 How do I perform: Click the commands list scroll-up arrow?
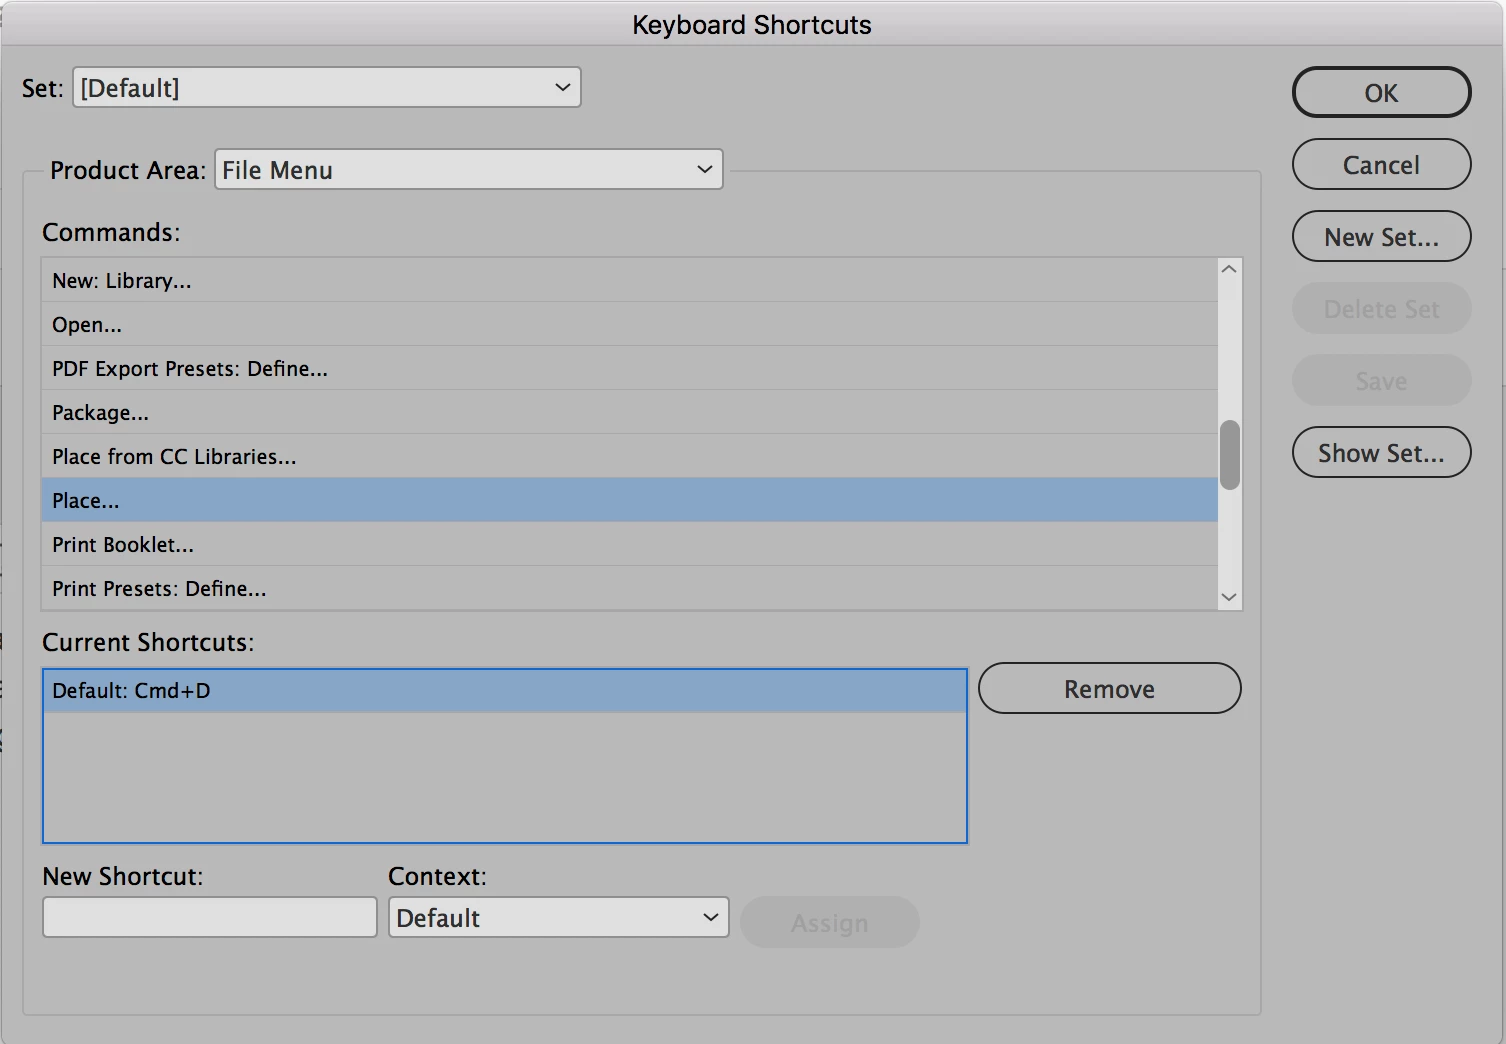[1230, 269]
